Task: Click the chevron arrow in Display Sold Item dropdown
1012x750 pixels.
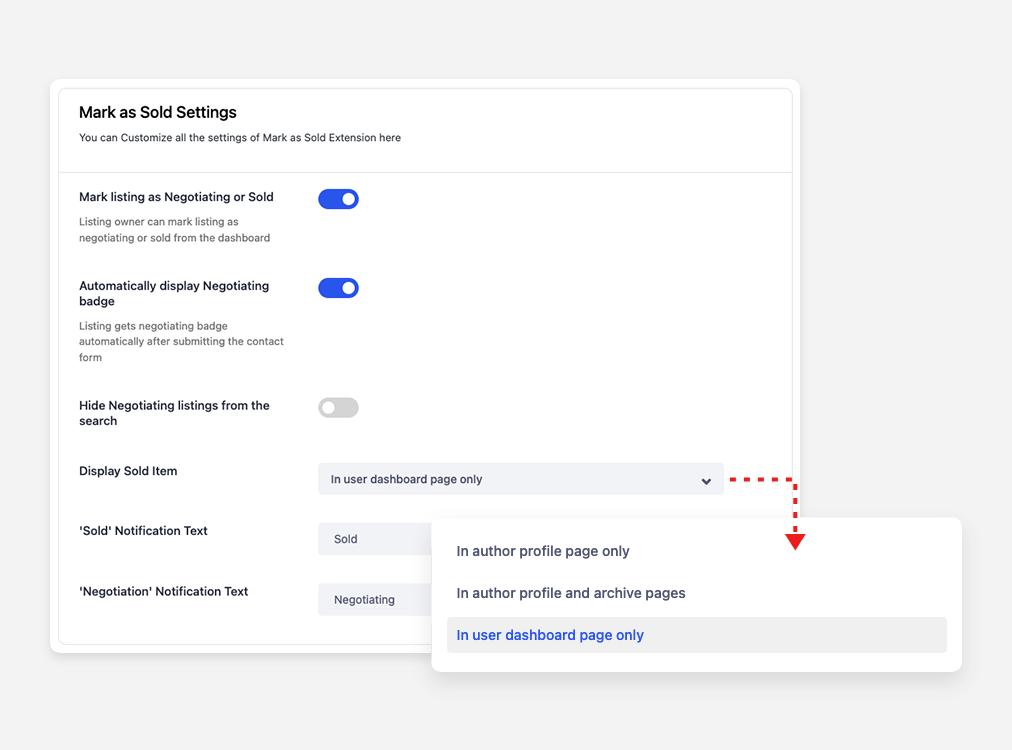Action: coord(706,481)
